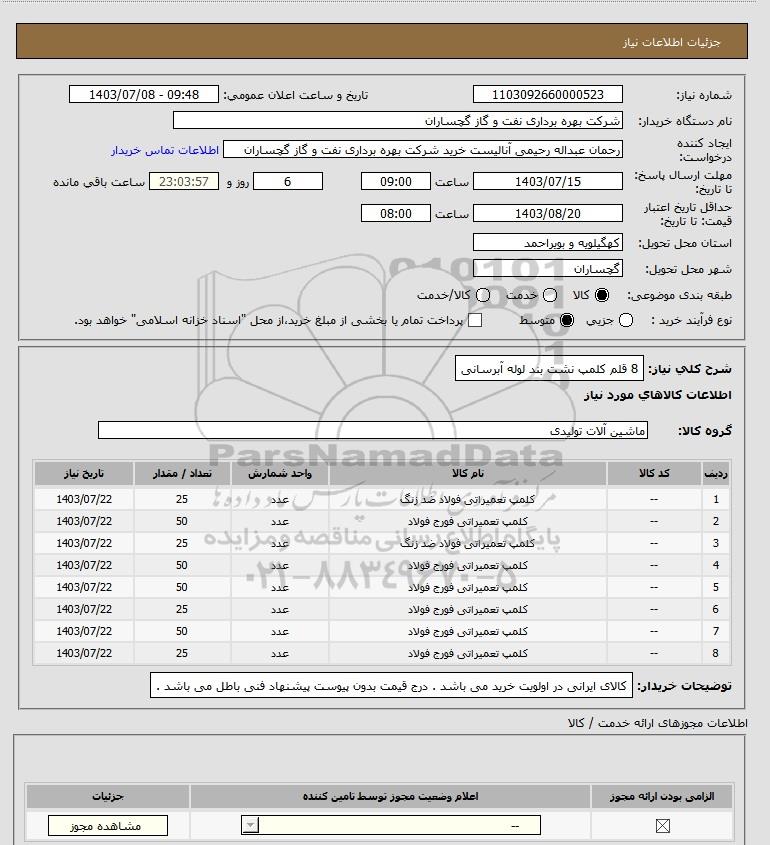Select the متوسط purchase type radio
The image size is (770, 845).
567,321
